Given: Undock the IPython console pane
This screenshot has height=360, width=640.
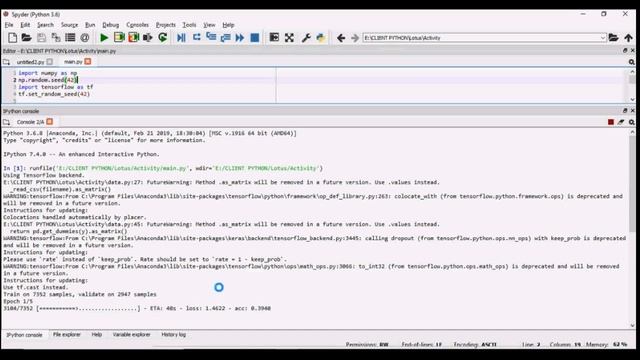Looking at the screenshot, I should coord(625,111).
